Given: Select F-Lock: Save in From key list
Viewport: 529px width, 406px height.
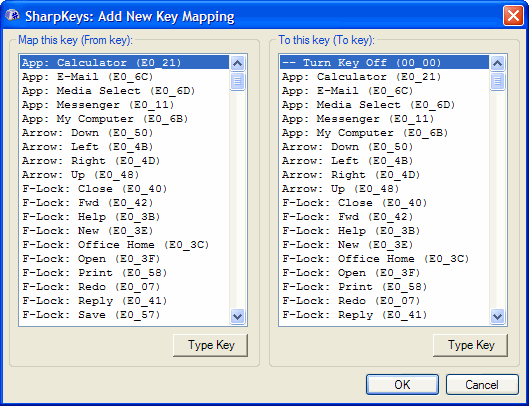Looking at the screenshot, I should (124, 315).
